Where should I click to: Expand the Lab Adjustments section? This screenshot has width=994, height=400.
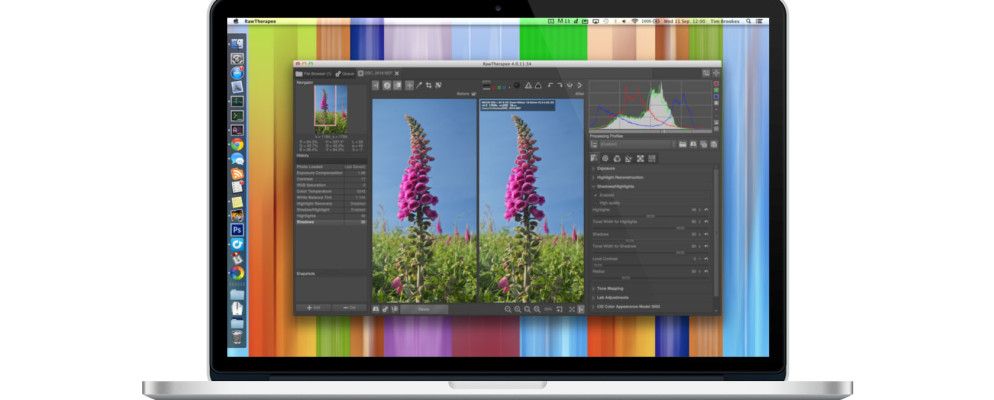612,297
